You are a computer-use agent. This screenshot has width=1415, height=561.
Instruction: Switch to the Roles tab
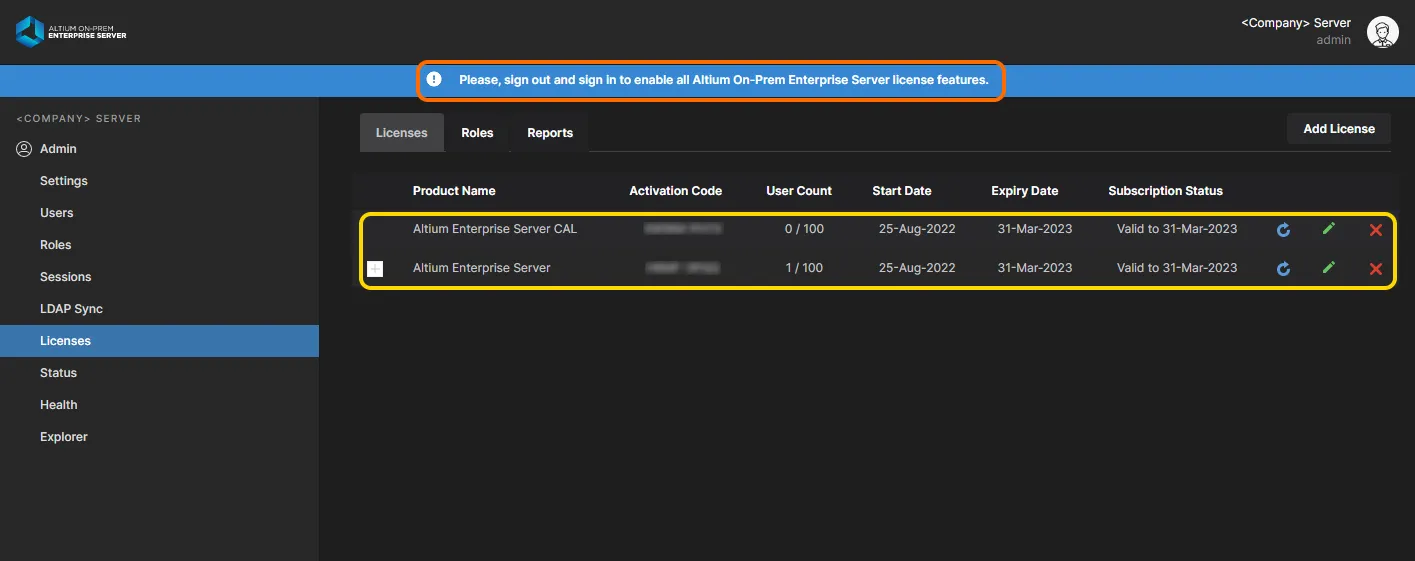click(477, 133)
